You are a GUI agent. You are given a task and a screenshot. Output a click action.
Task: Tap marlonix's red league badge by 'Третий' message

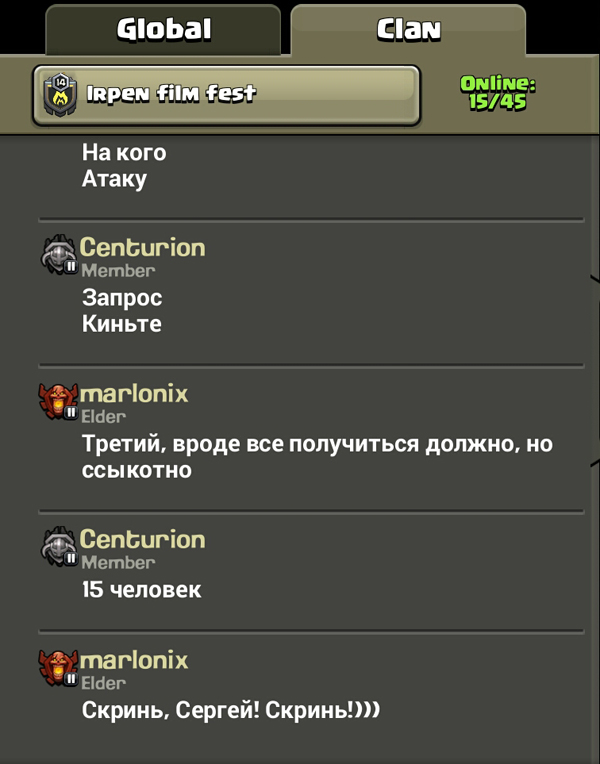[x=58, y=401]
